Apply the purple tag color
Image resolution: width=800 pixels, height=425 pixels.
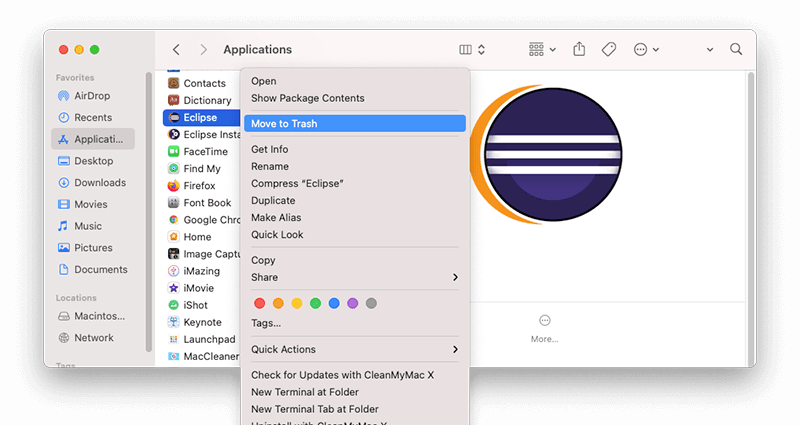(x=353, y=304)
